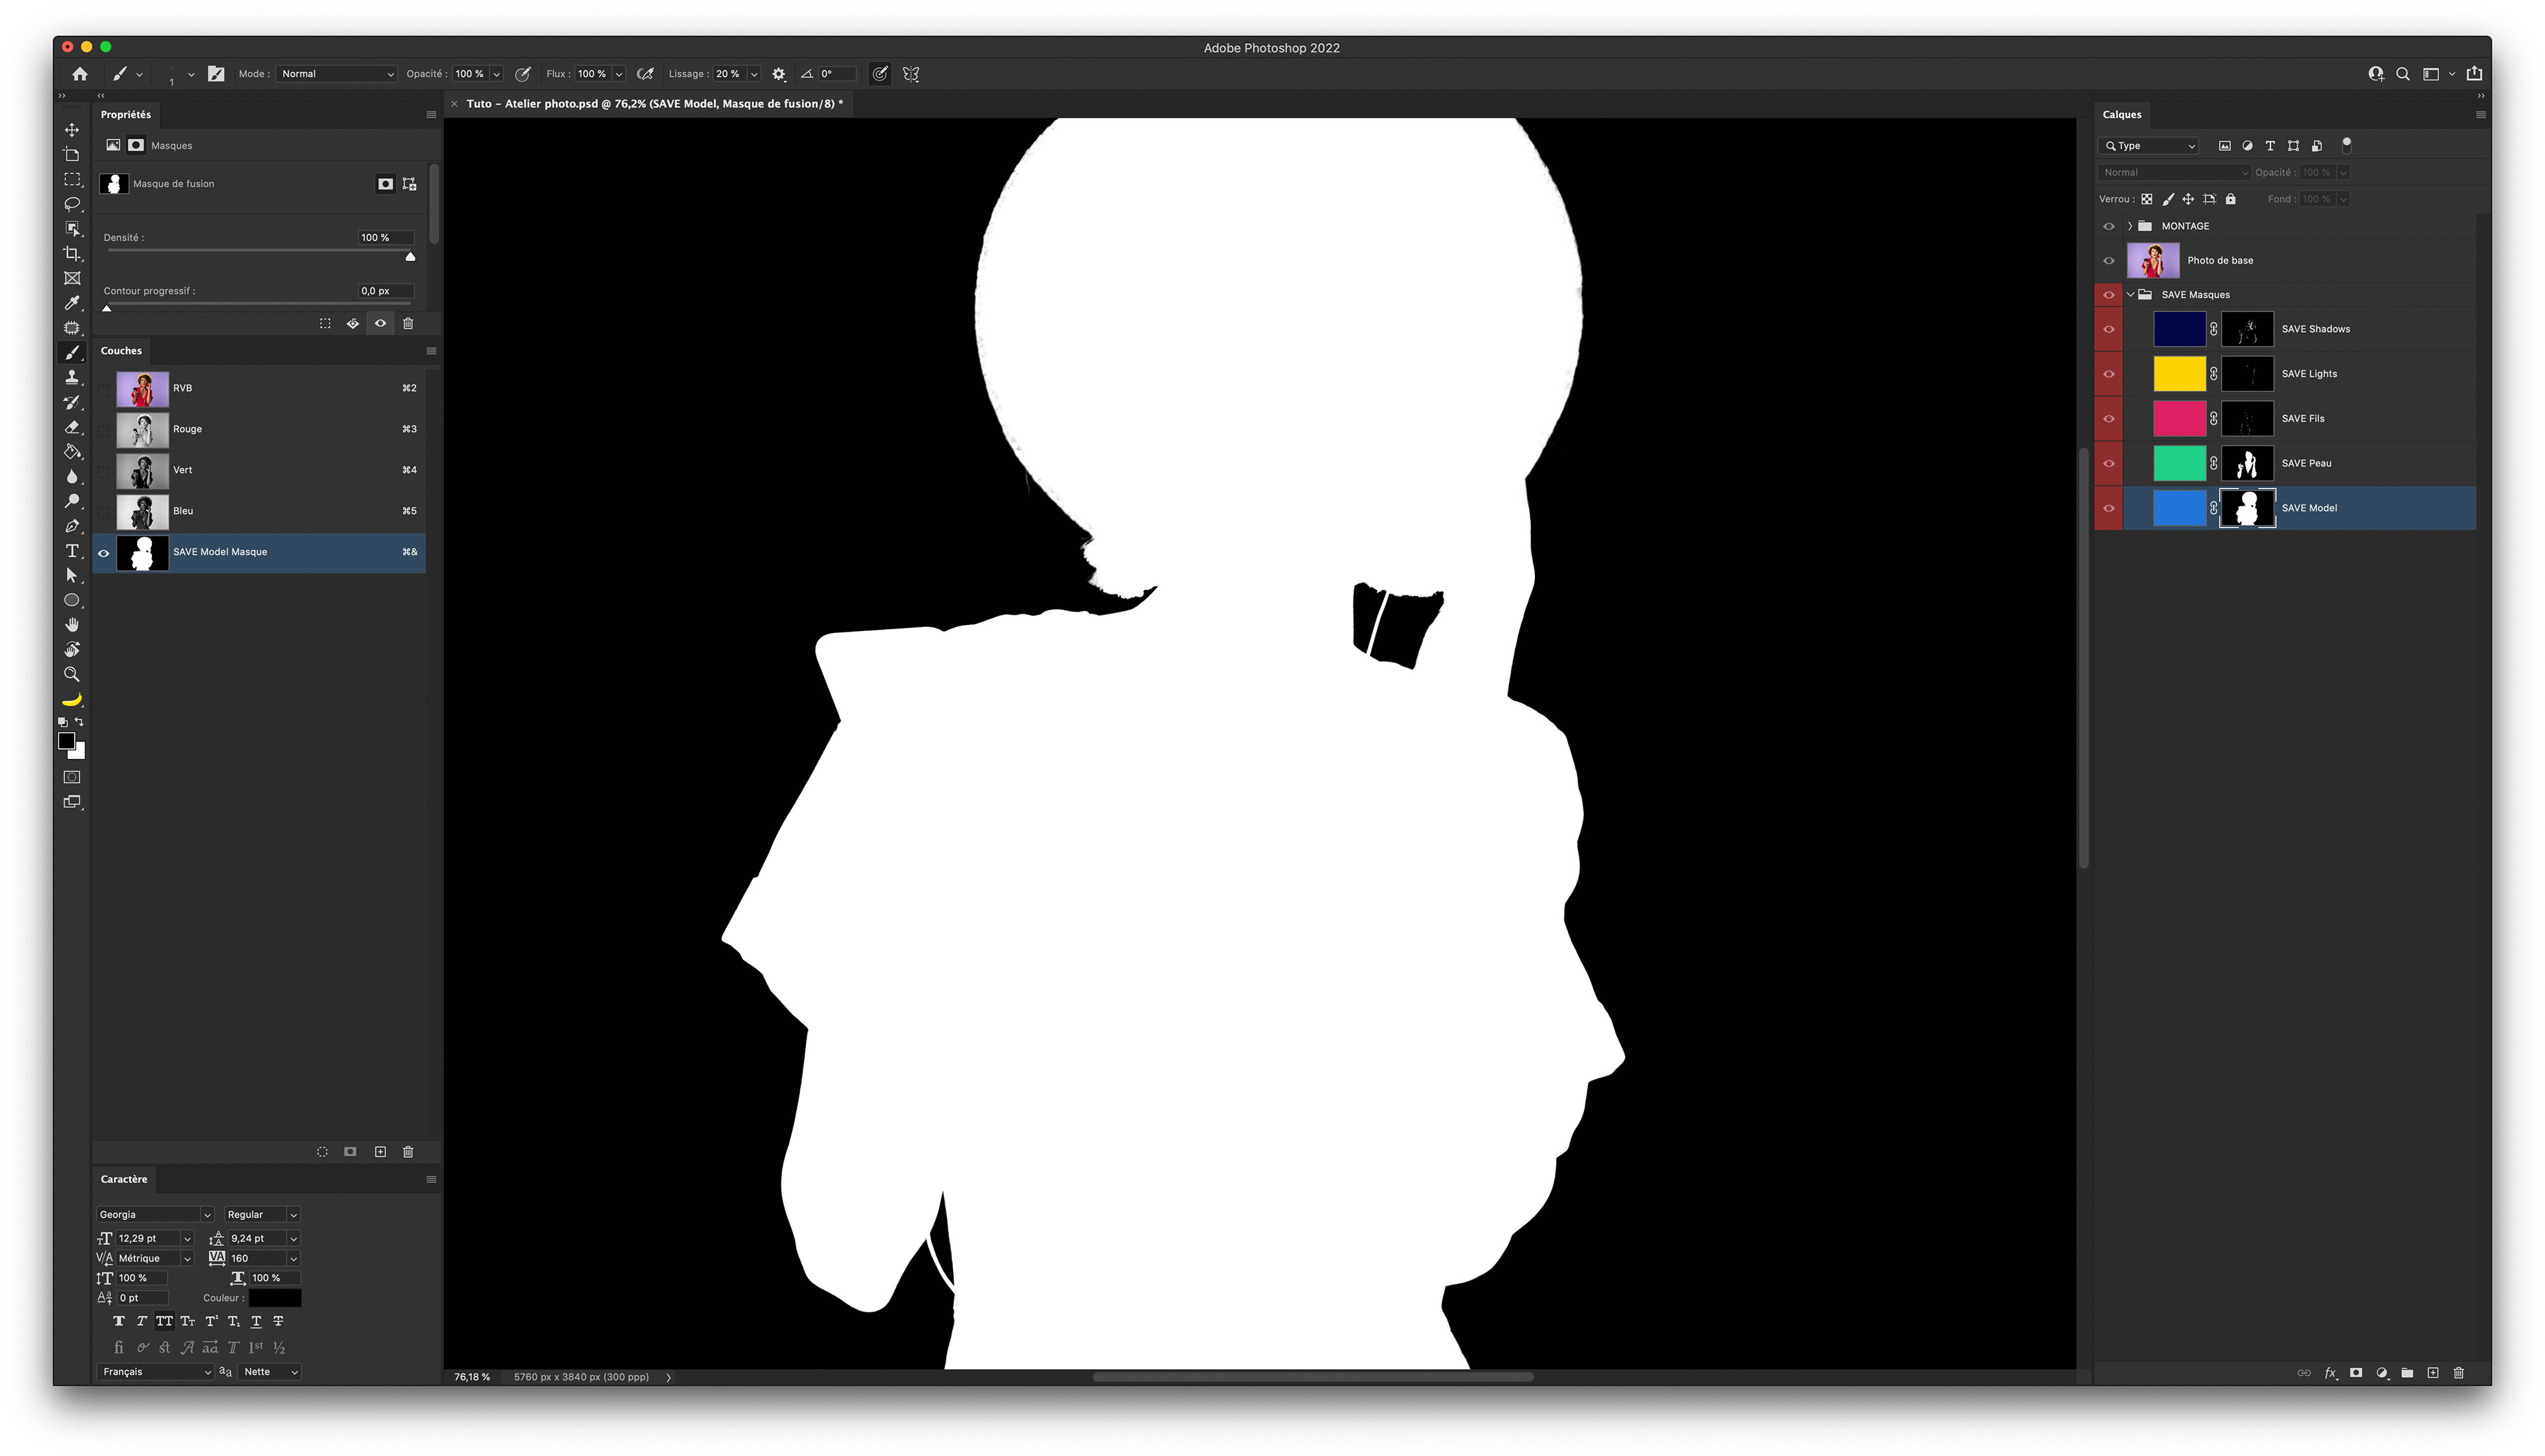Open the share icon top right
The width and height of the screenshot is (2545, 1456).
click(x=2474, y=74)
